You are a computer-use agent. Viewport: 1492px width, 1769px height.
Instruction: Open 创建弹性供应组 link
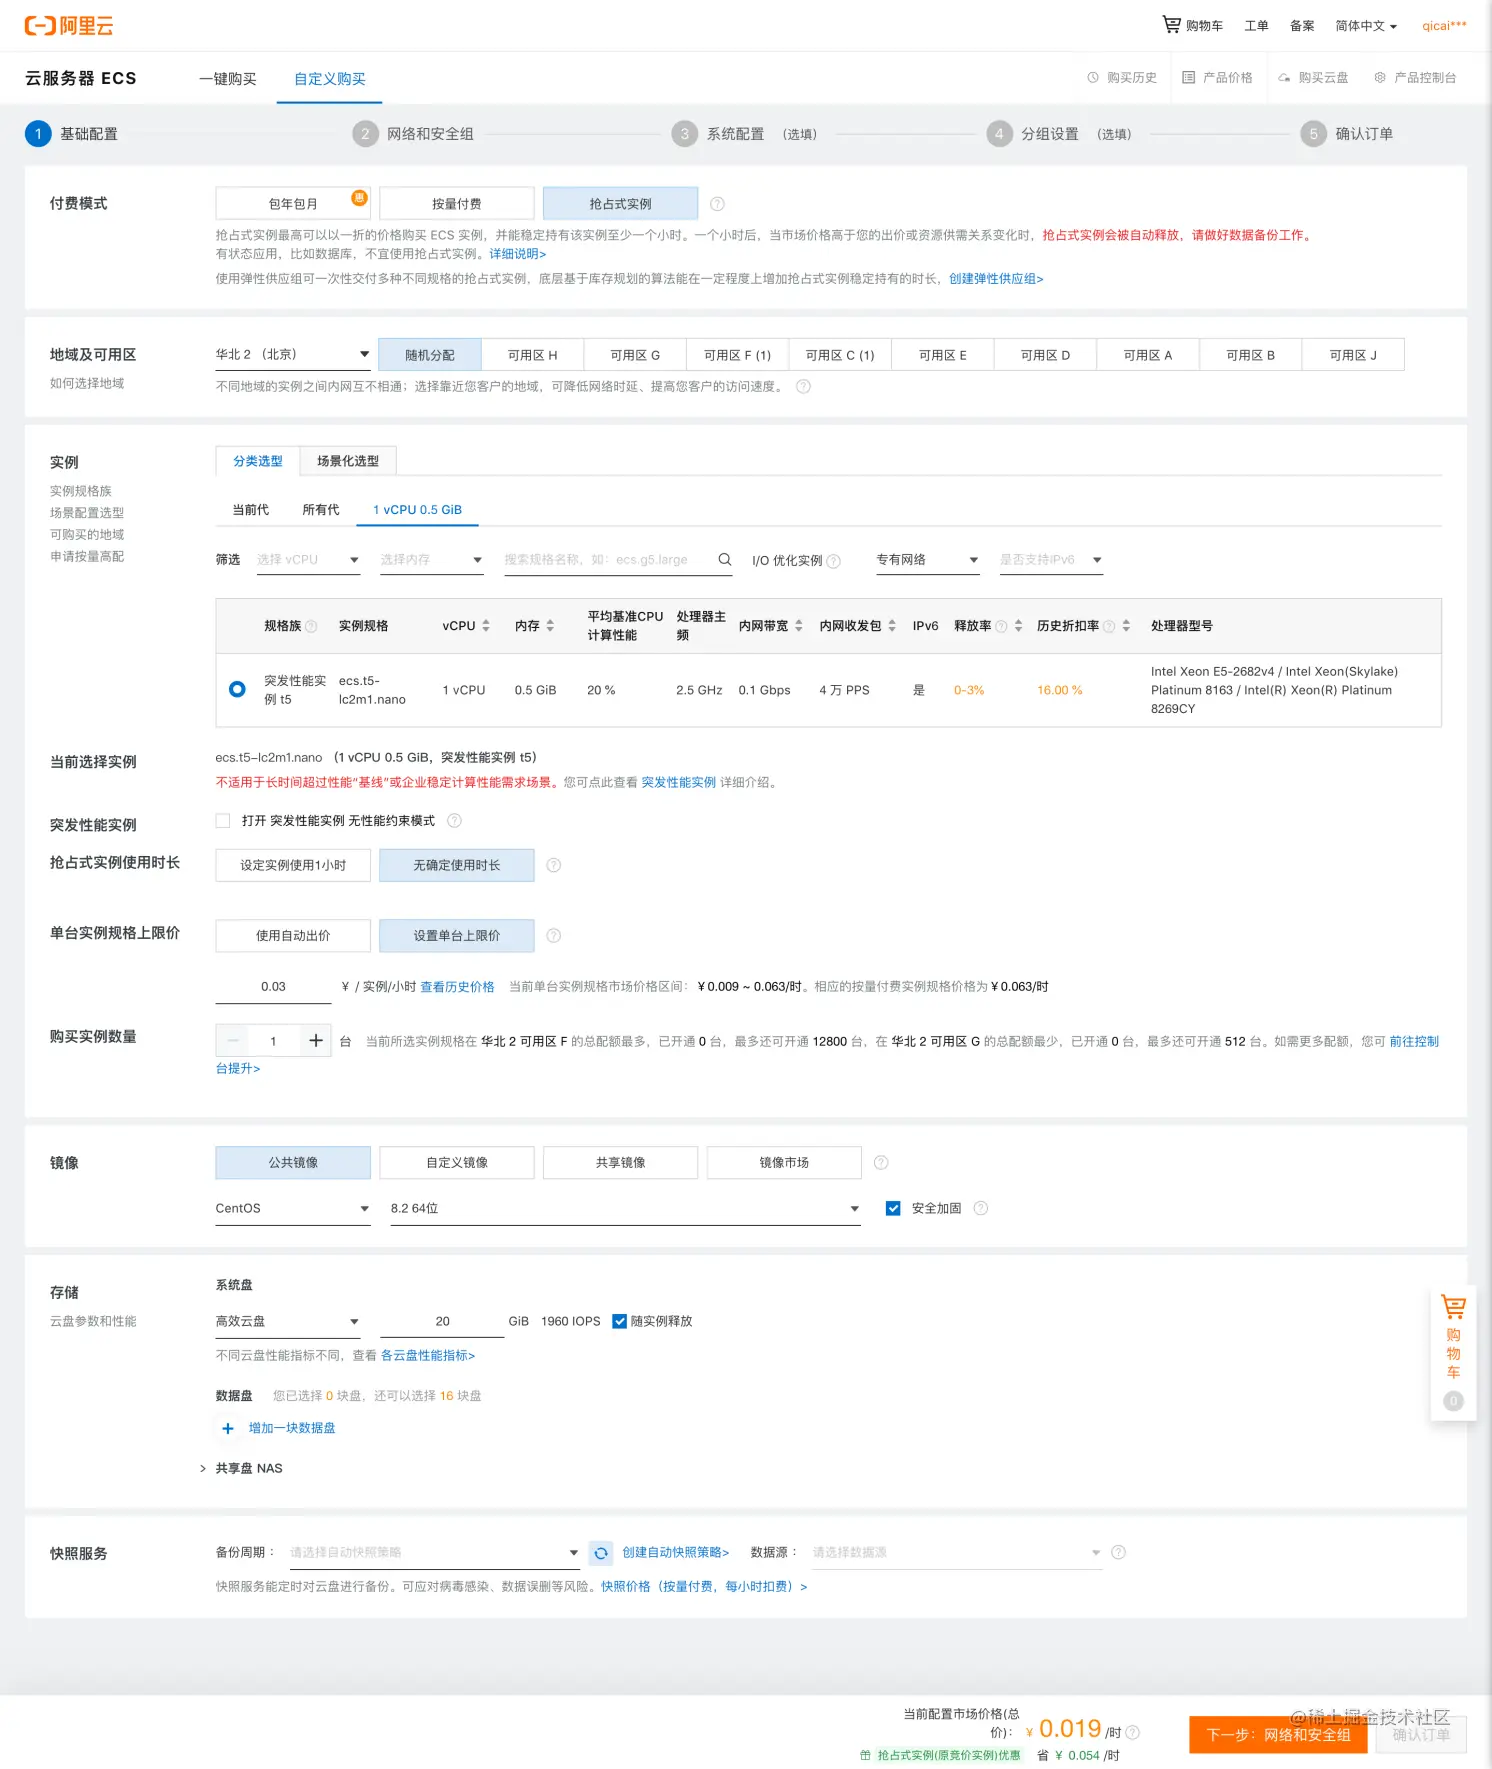pyautogui.click(x=996, y=278)
